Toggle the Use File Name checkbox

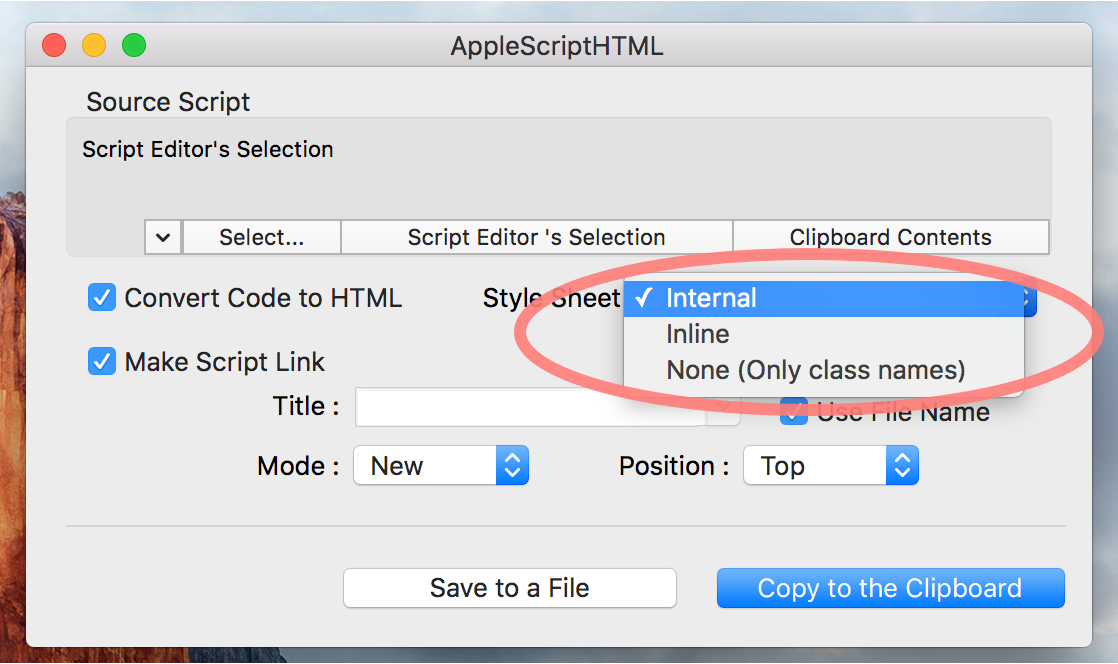point(793,412)
